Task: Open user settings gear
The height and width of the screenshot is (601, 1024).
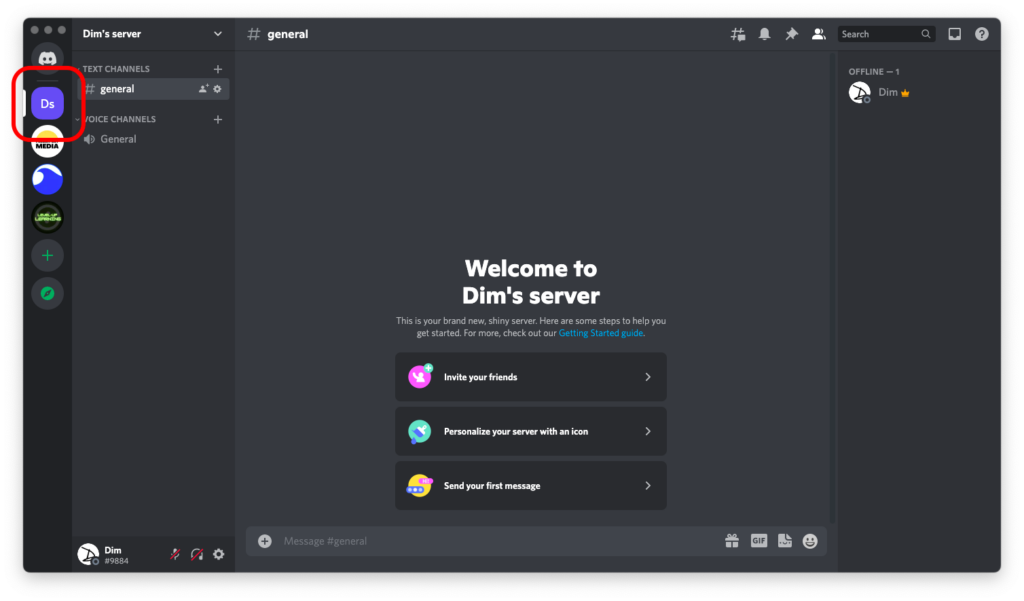Action: pos(219,555)
